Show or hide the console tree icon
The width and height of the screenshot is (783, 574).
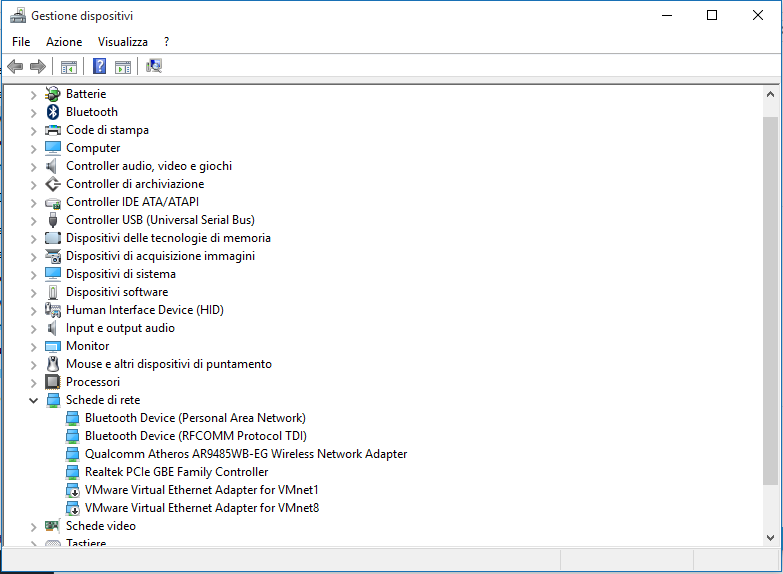69,66
